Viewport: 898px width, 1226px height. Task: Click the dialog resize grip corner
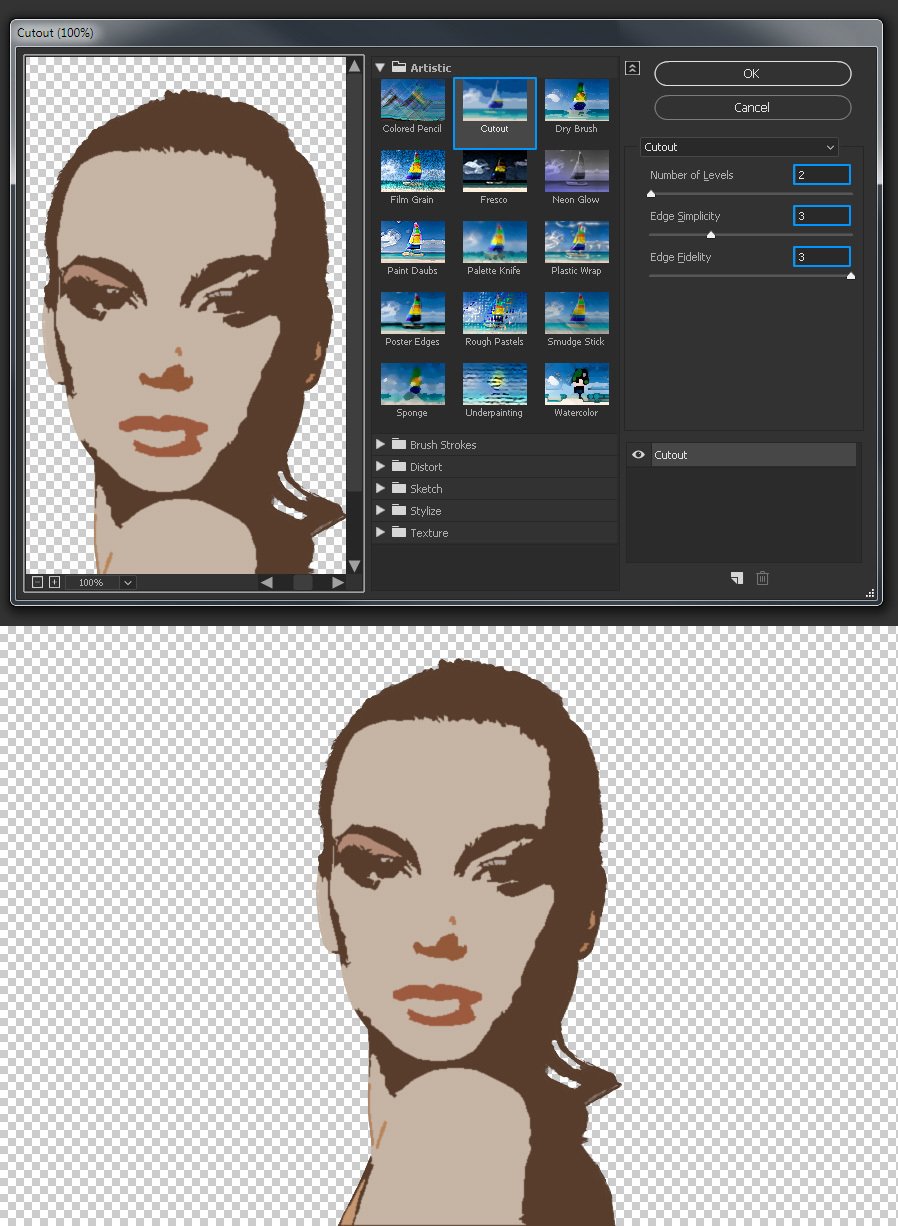coord(870,593)
